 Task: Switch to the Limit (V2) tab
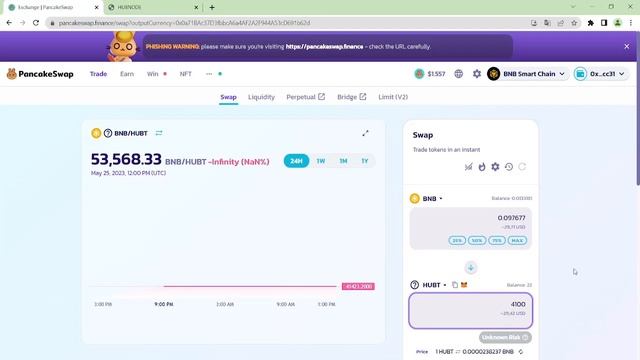pos(393,97)
